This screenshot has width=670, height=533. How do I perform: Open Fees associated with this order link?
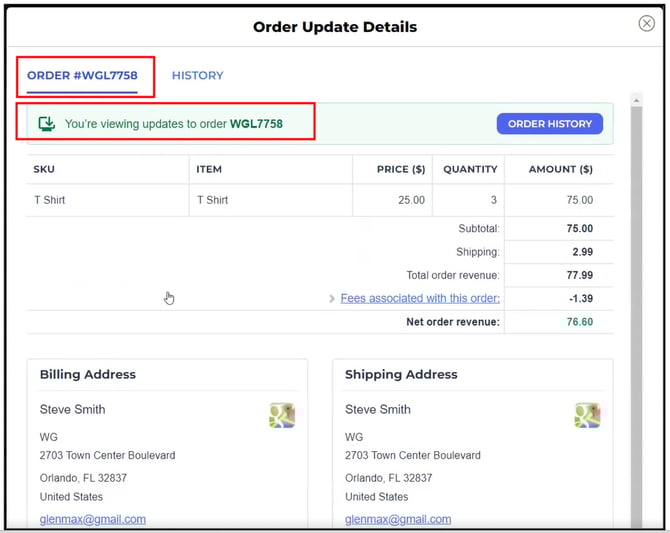[x=420, y=298]
